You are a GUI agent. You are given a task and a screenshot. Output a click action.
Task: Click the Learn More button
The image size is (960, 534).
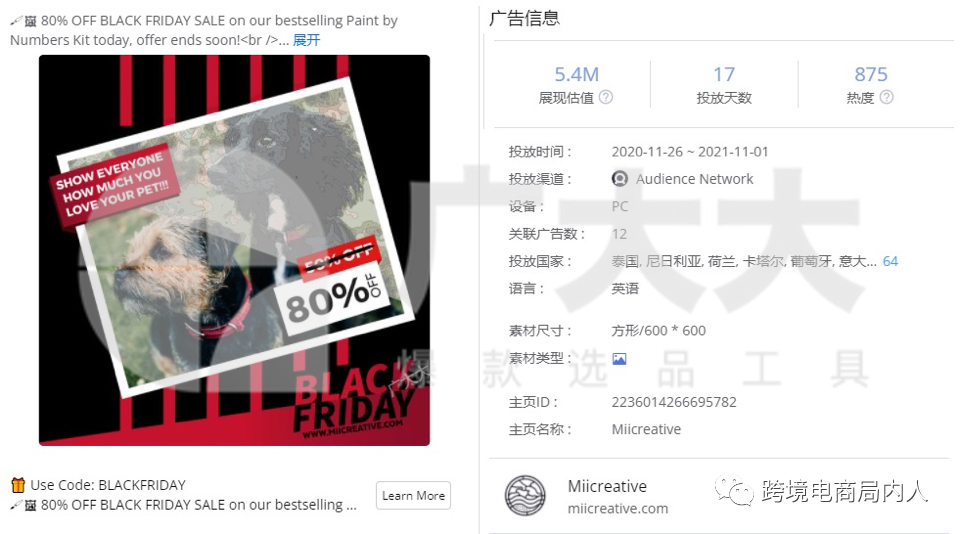coord(413,495)
